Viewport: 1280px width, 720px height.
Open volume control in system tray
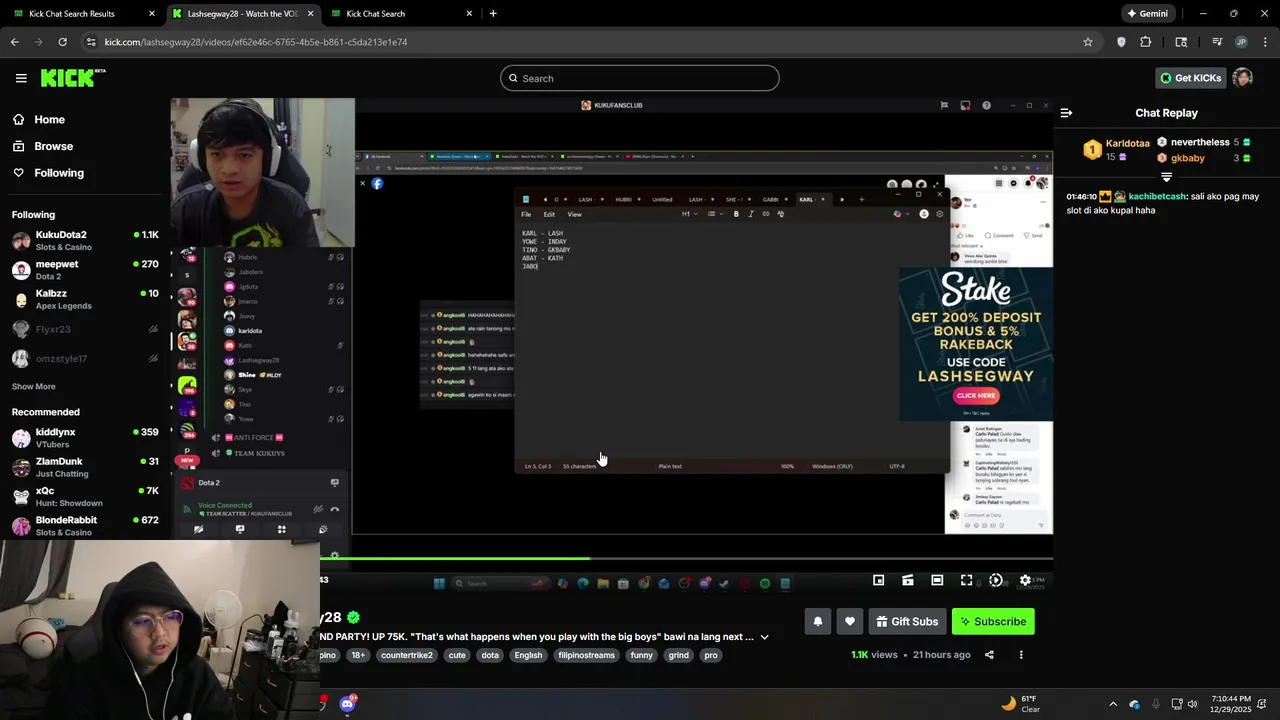1192,704
